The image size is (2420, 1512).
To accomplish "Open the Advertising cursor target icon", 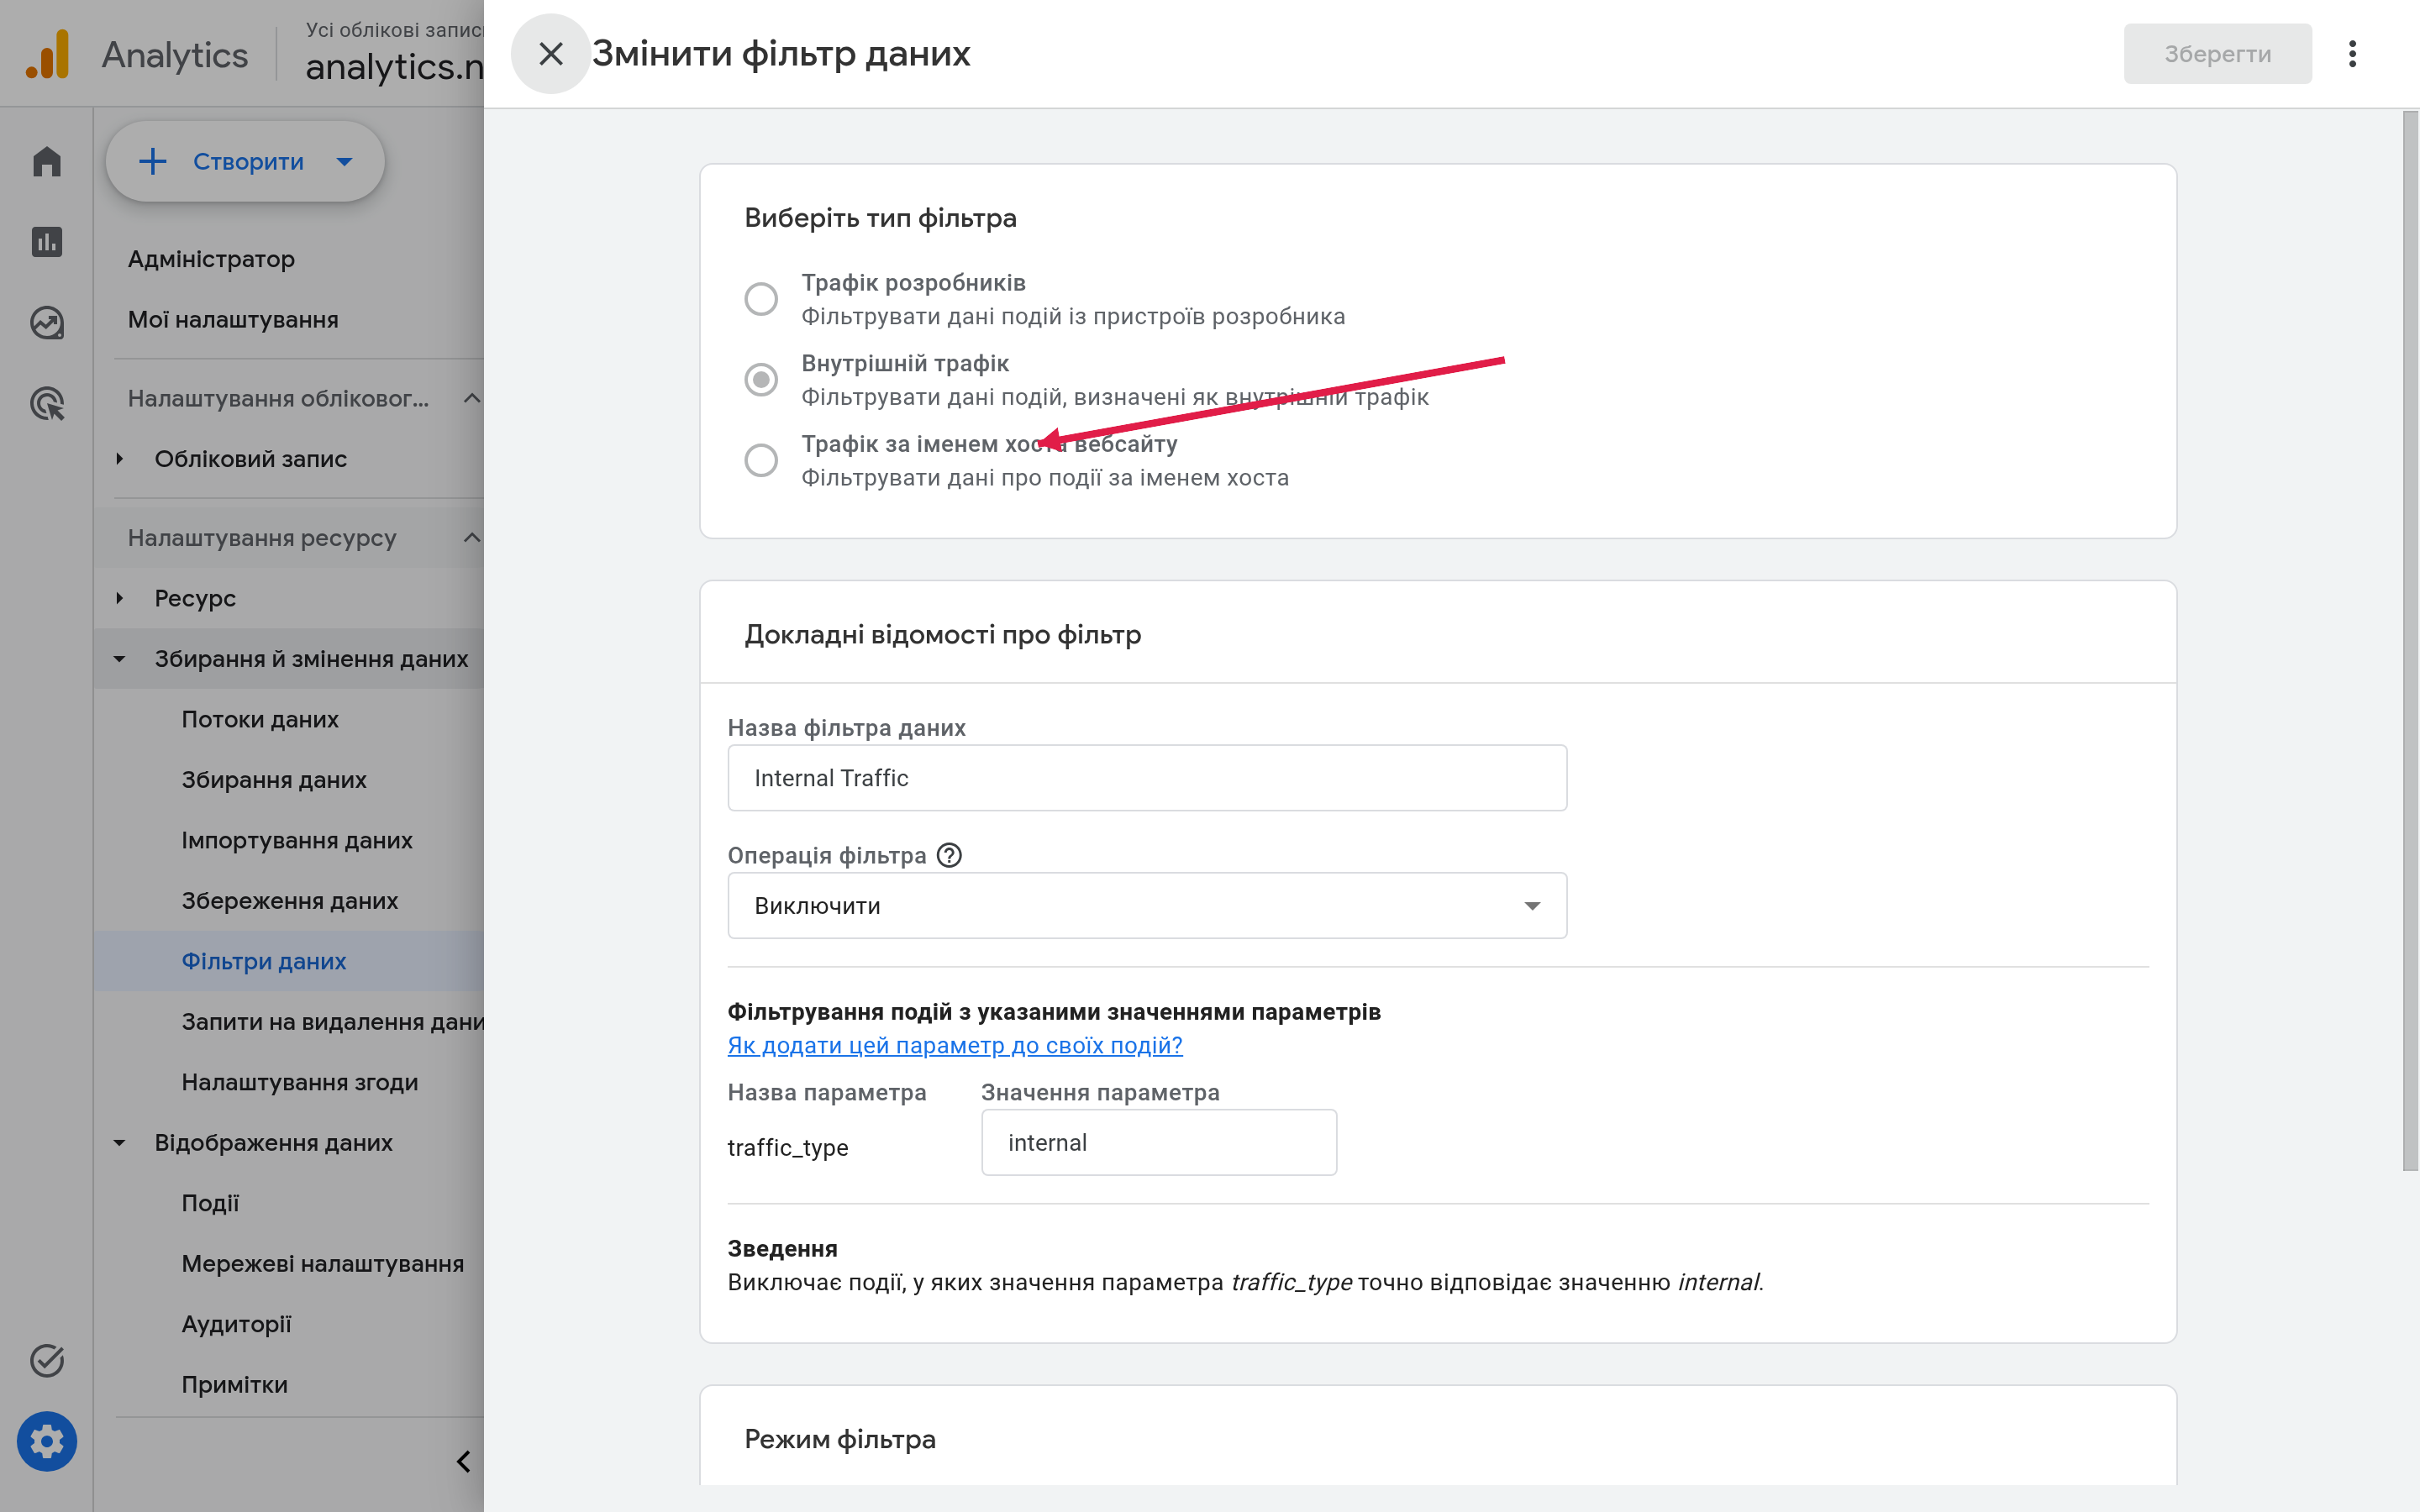I will [47, 404].
